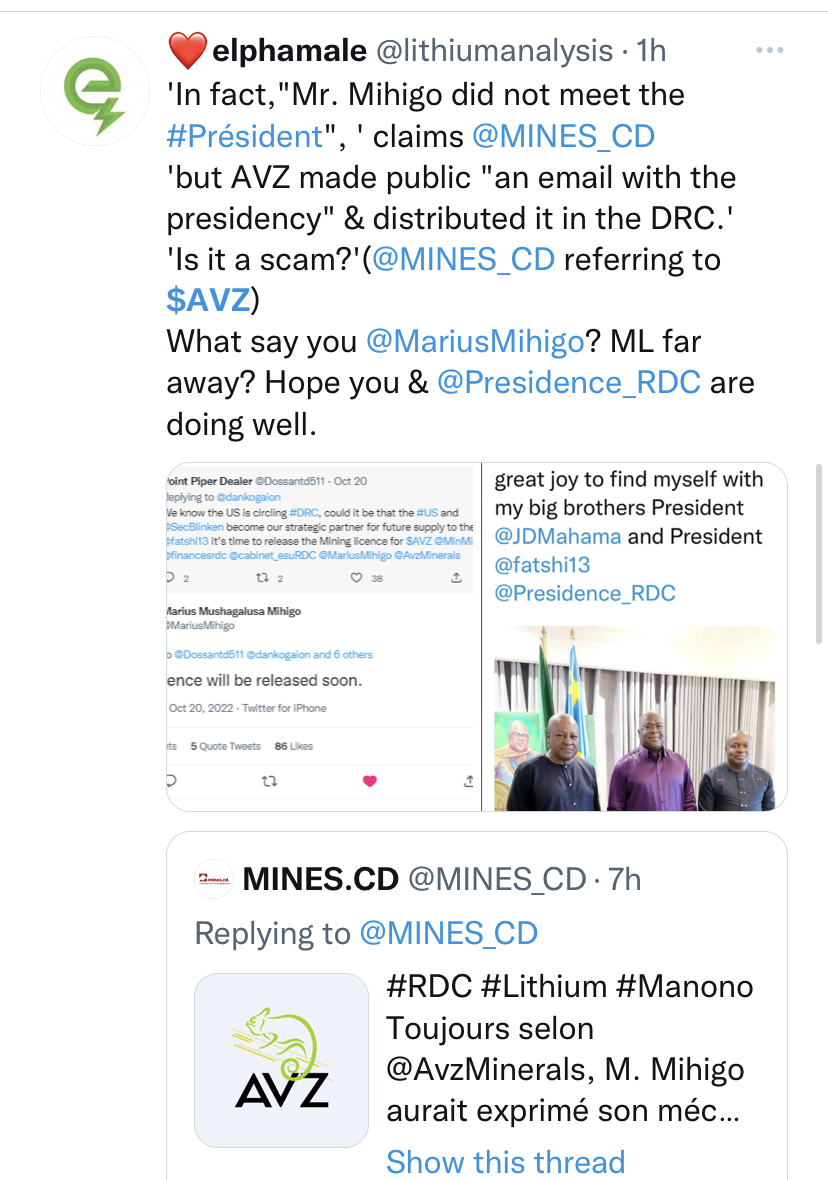Click @MINES_CD mention after 'claims'
Viewport: 828px width, 1180px height.
coord(563,136)
